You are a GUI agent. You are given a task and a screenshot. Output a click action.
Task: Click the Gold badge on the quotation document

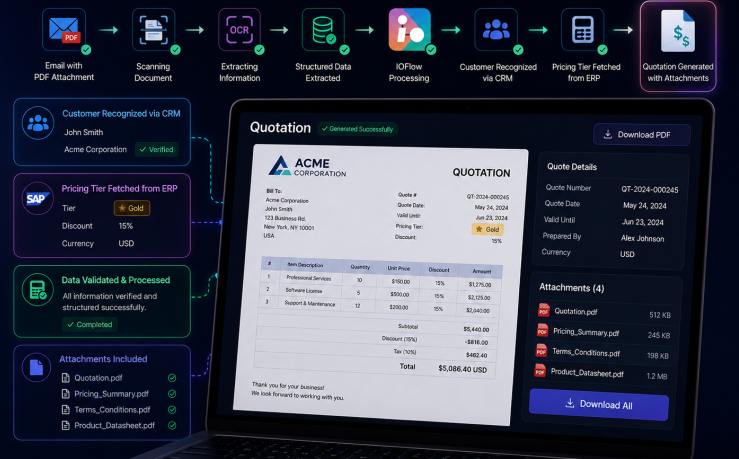tap(488, 229)
